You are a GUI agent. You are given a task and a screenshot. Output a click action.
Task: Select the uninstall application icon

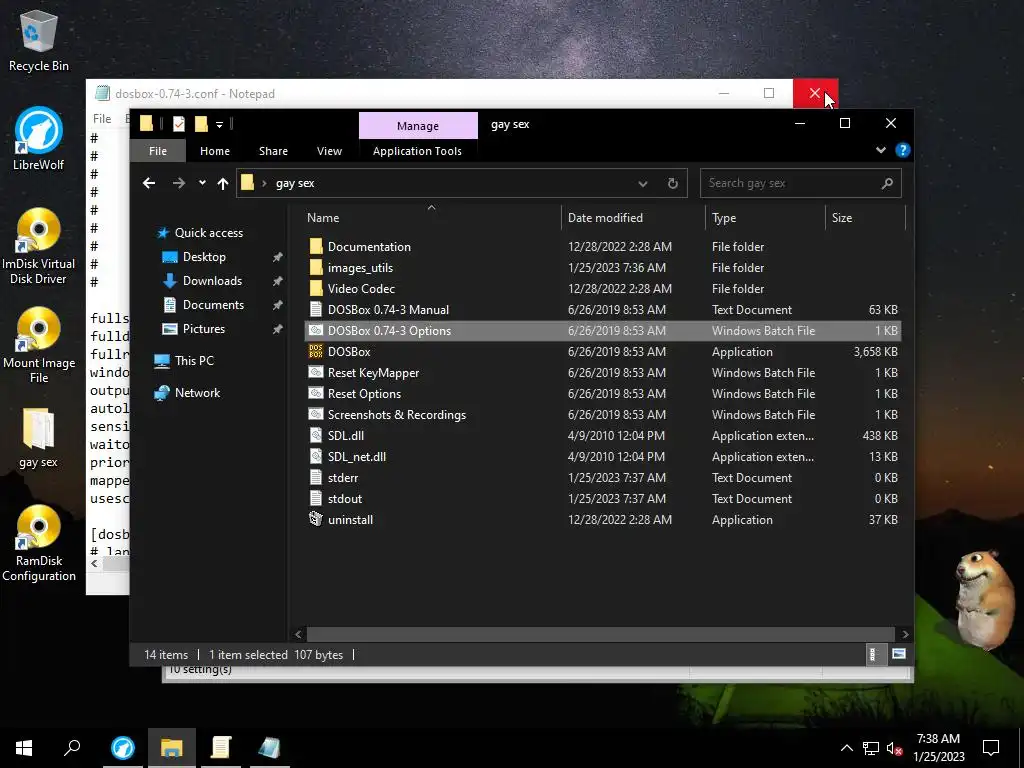coord(316,519)
